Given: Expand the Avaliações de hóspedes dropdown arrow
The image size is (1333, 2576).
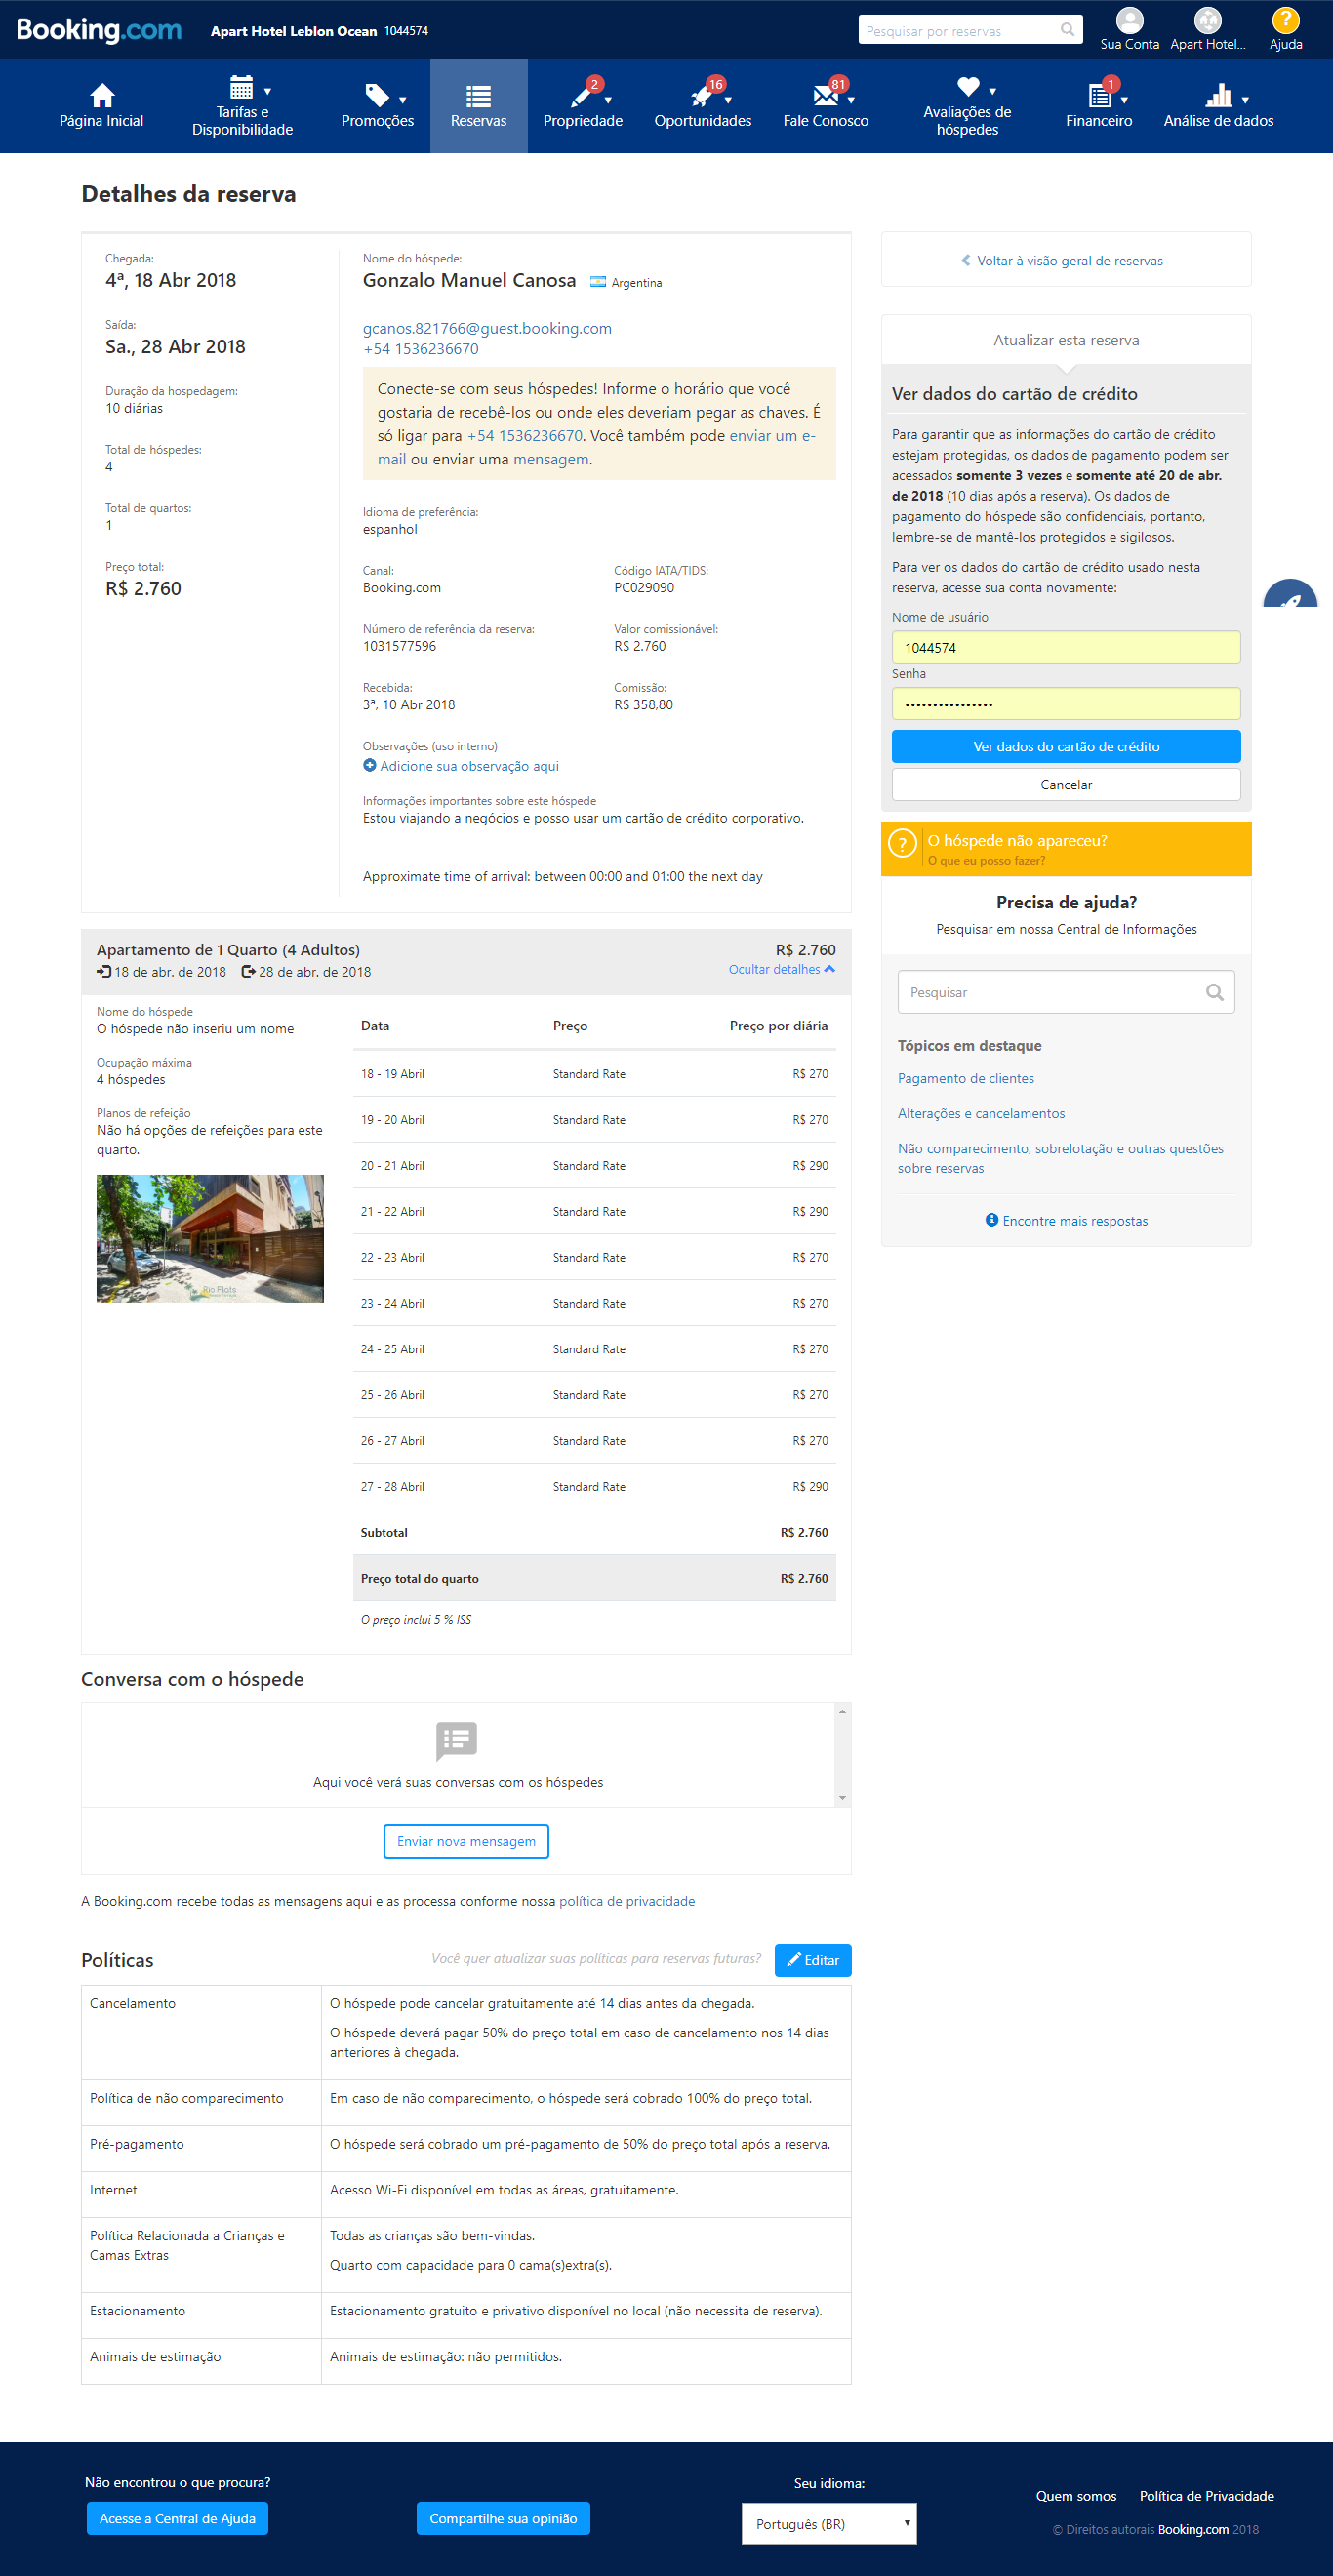Looking at the screenshot, I should pyautogui.click(x=992, y=92).
